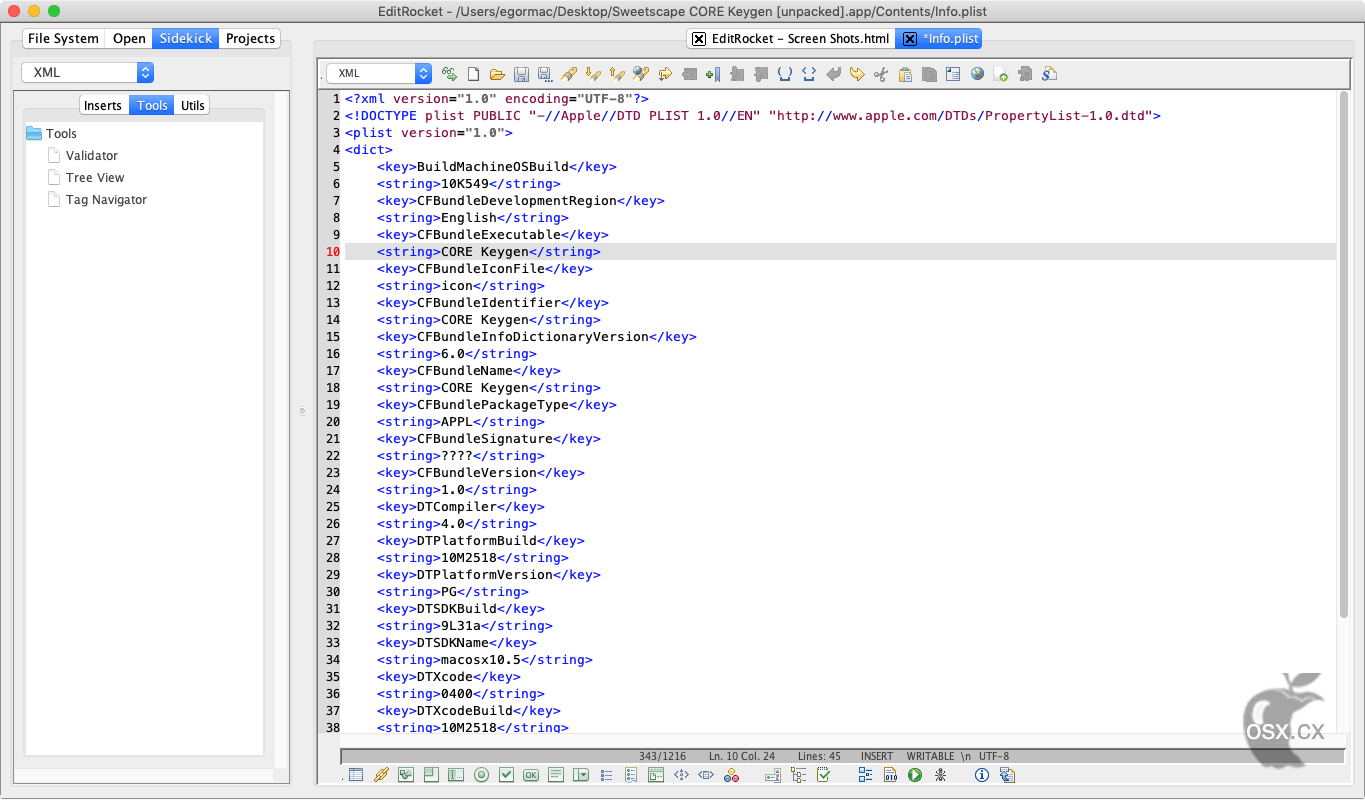Open the color picker circles icon
The height and width of the screenshot is (800, 1365).
coord(732,775)
